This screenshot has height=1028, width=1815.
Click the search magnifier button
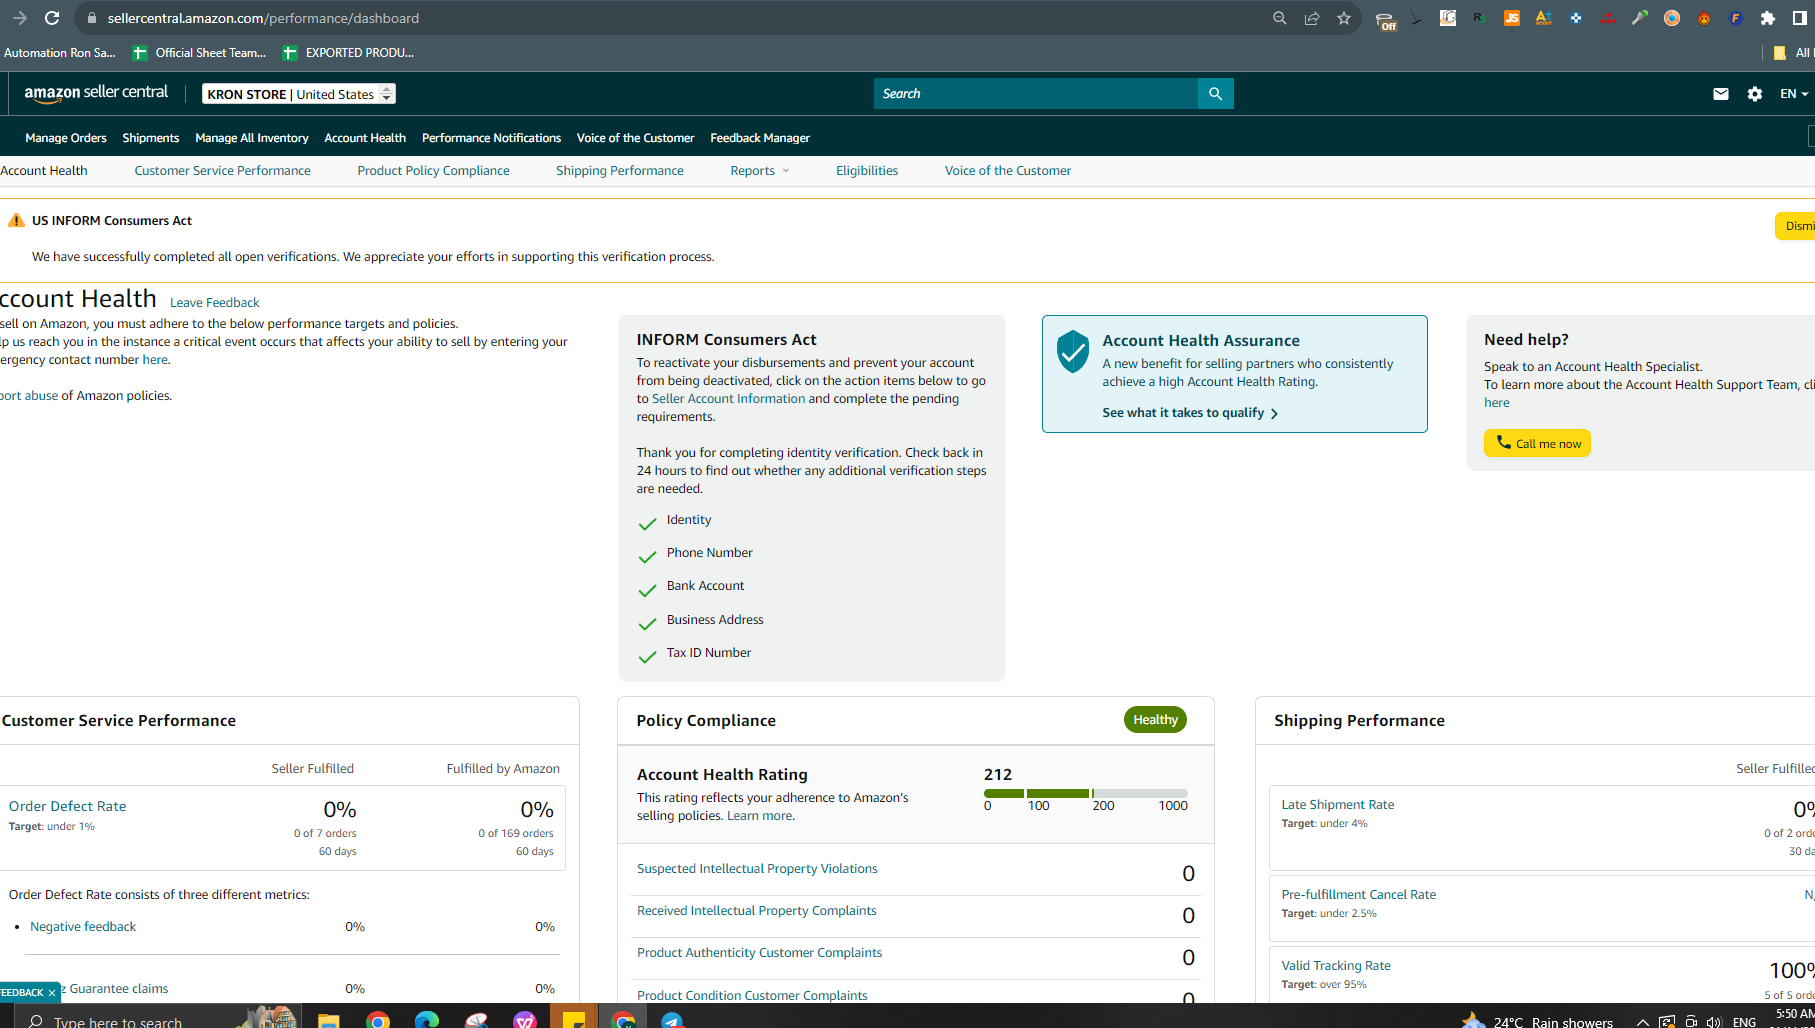tap(1216, 94)
